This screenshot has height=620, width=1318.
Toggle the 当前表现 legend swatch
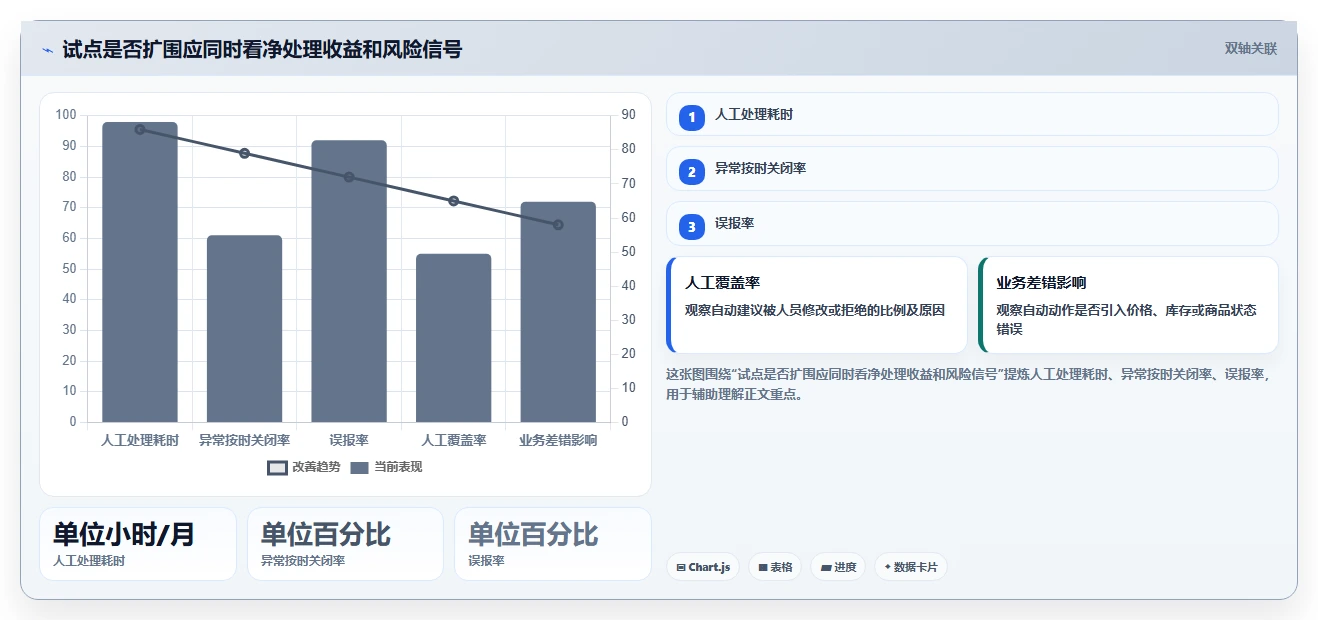(x=360, y=467)
